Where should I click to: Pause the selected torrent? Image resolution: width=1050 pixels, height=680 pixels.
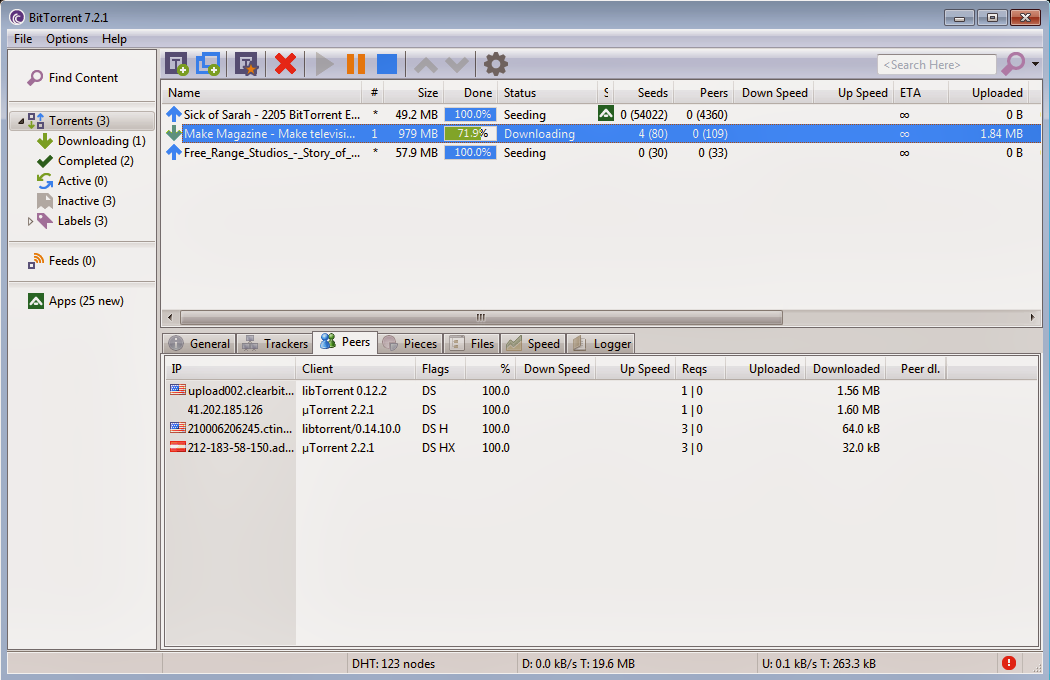[356, 64]
